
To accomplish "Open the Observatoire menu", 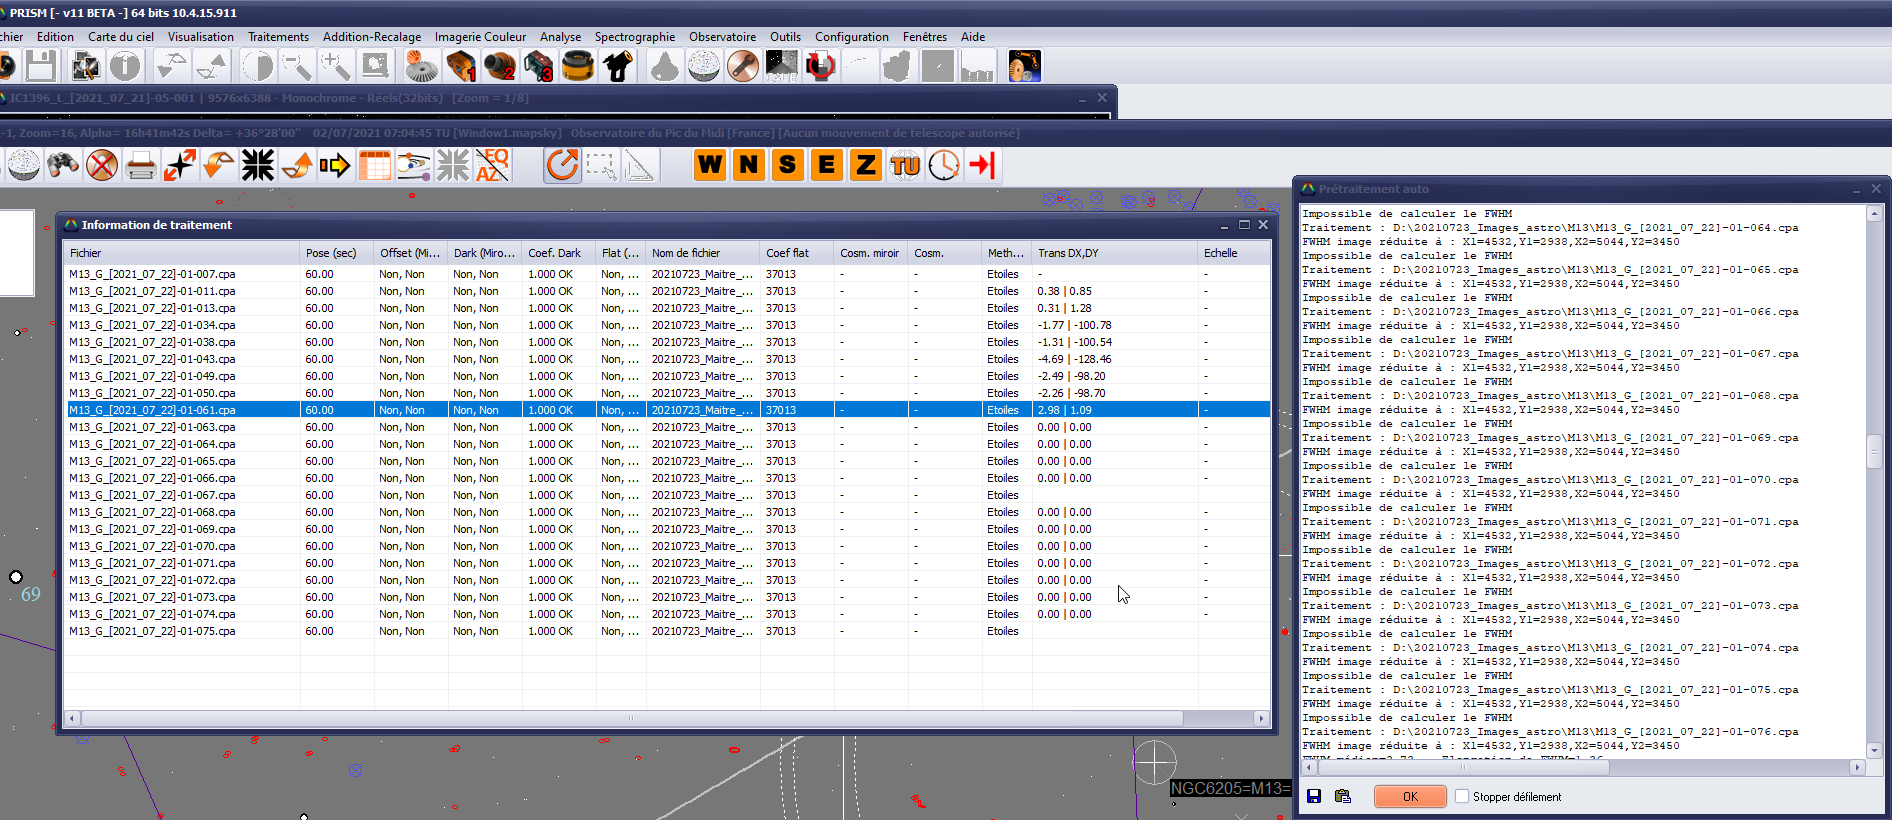I will [x=722, y=37].
